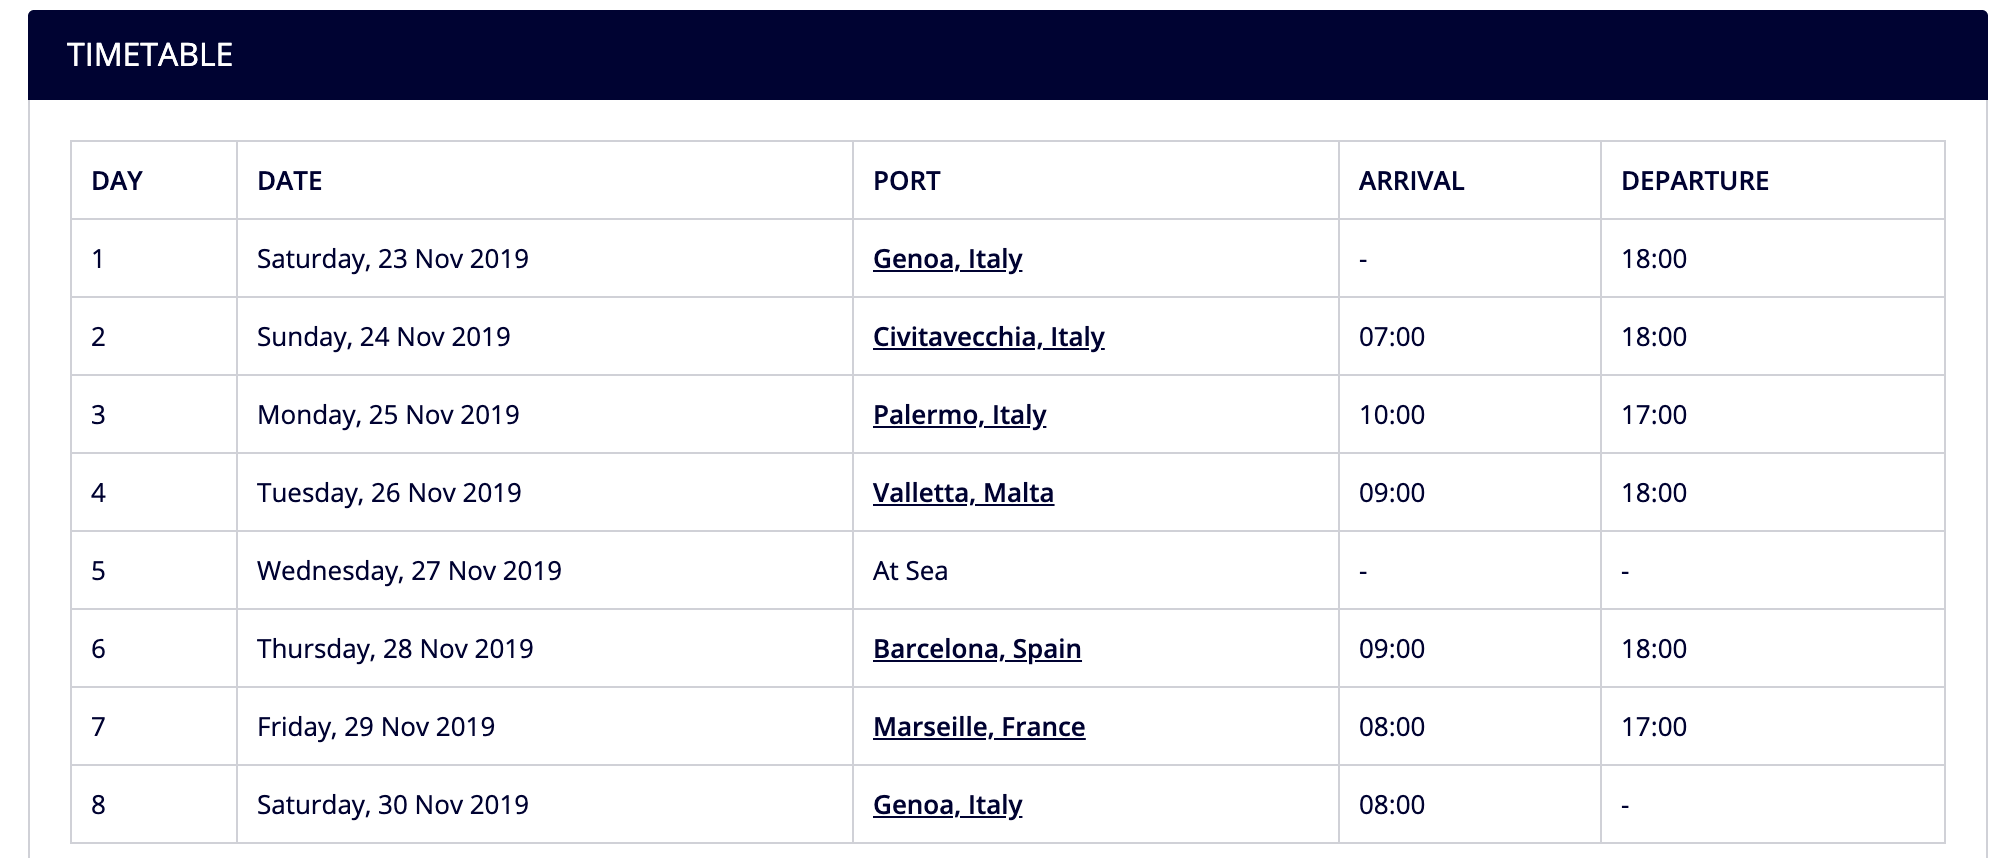The height and width of the screenshot is (858, 2014).
Task: Click the Palermo, Italy port link
Action: 959,415
